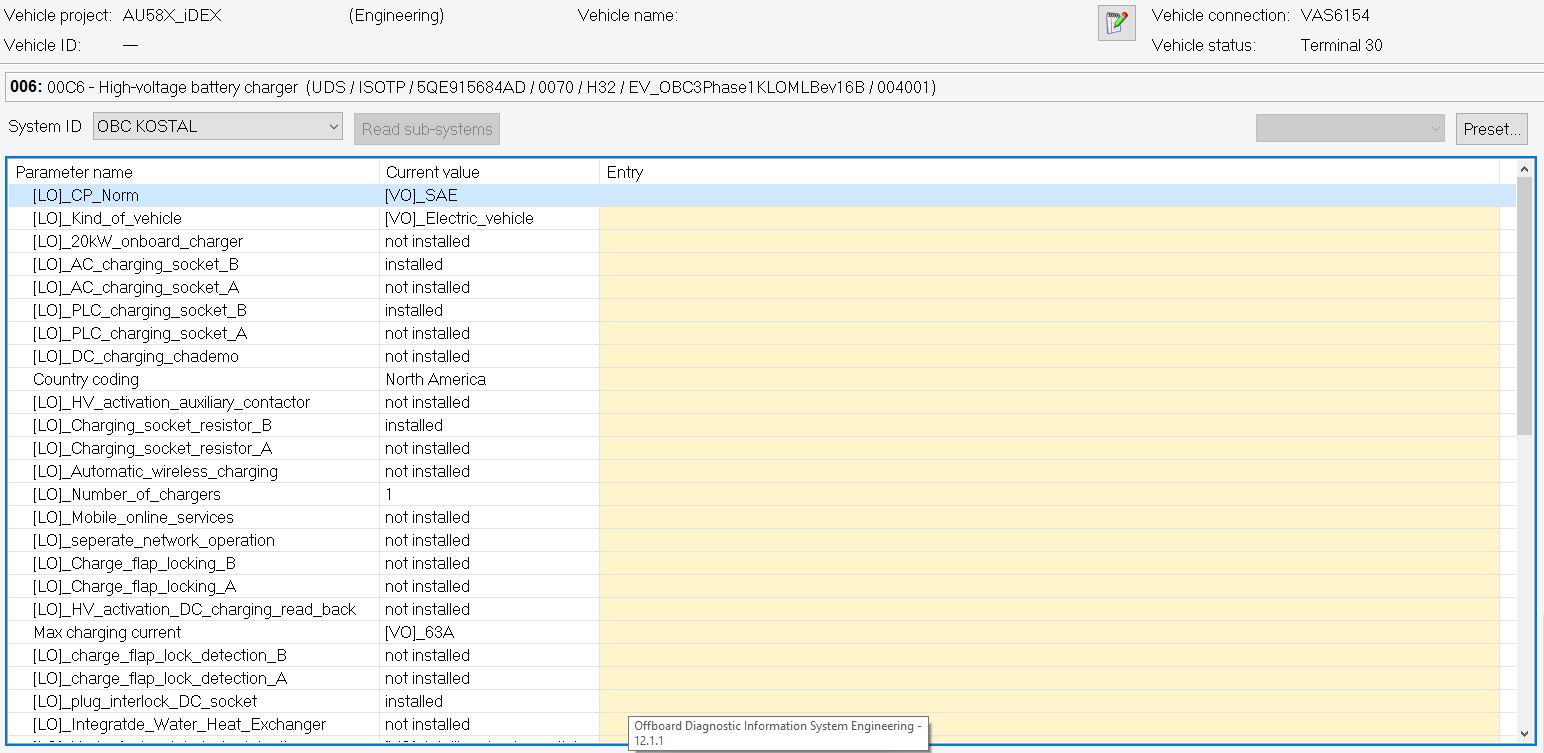Click the Entry cell for [LO]_Kind_of_vehicle
This screenshot has height=753, width=1544.
(x=1048, y=218)
